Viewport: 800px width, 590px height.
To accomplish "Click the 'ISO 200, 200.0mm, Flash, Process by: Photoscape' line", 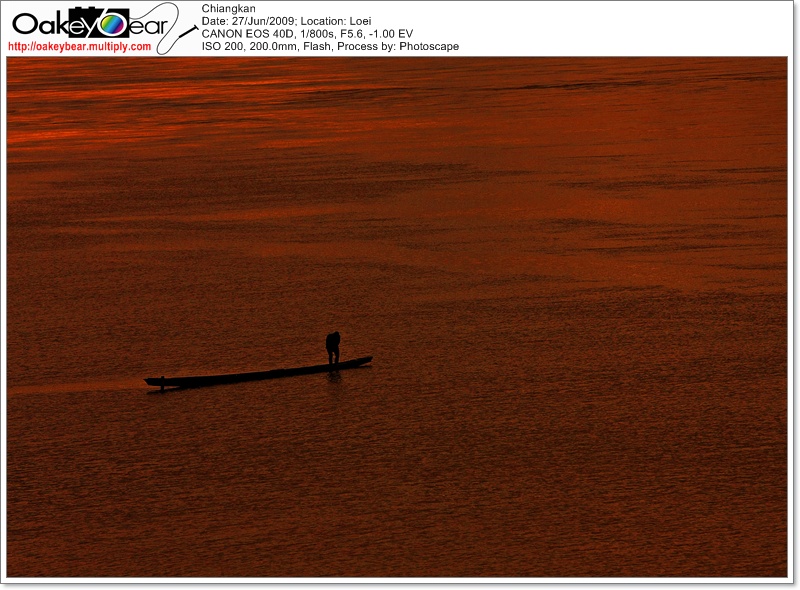I will [330, 46].
